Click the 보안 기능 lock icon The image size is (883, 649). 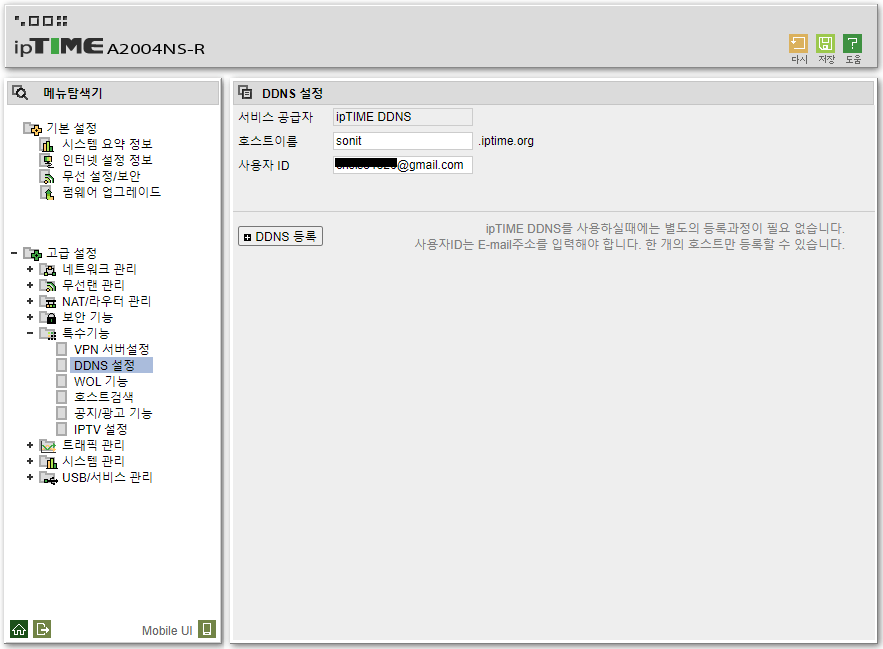click(48, 317)
